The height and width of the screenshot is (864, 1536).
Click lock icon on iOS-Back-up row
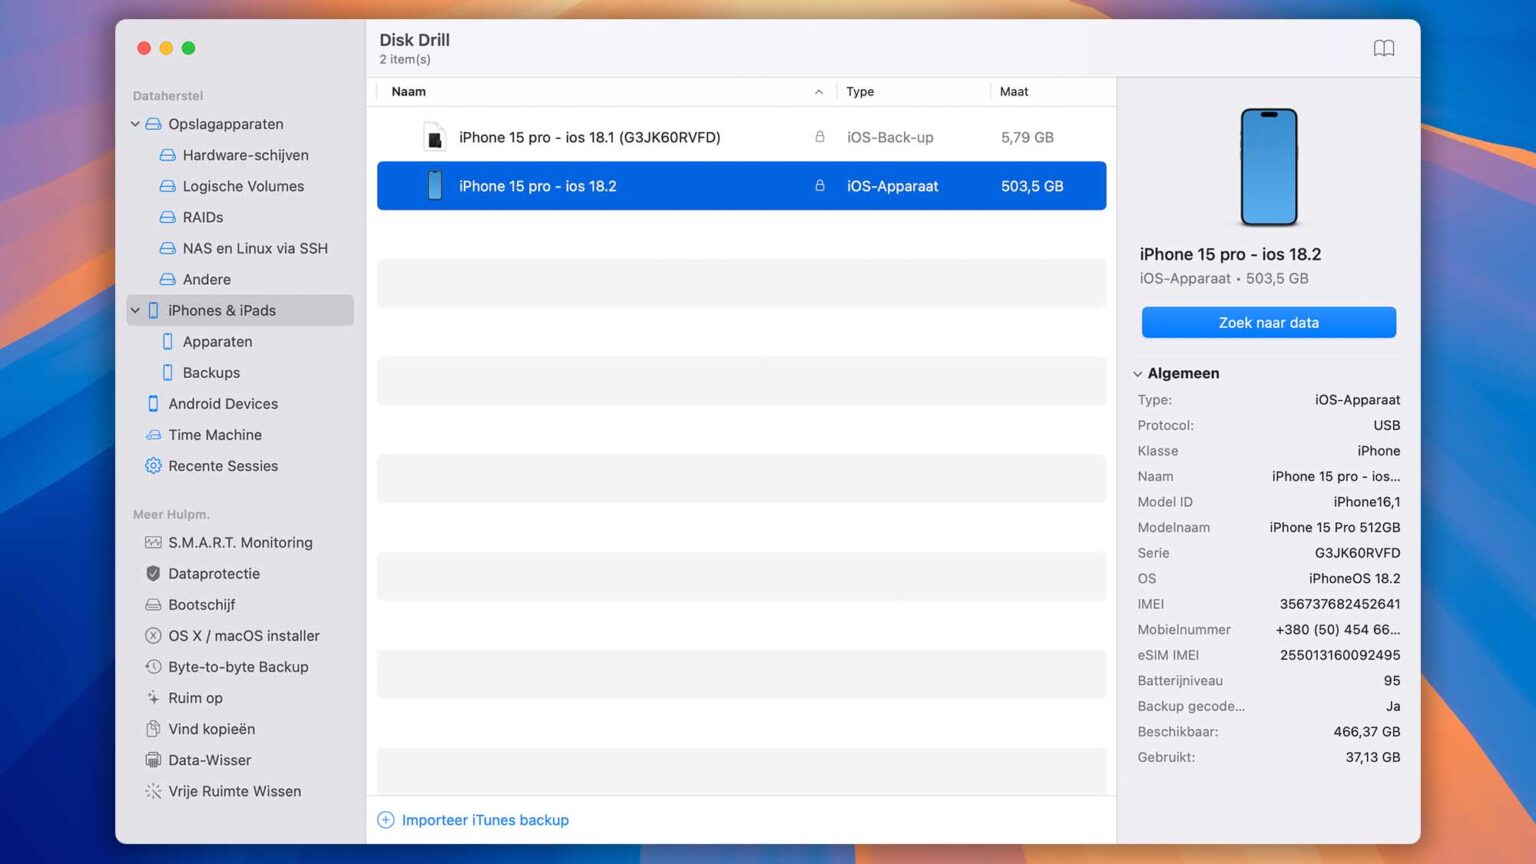pyautogui.click(x=819, y=137)
